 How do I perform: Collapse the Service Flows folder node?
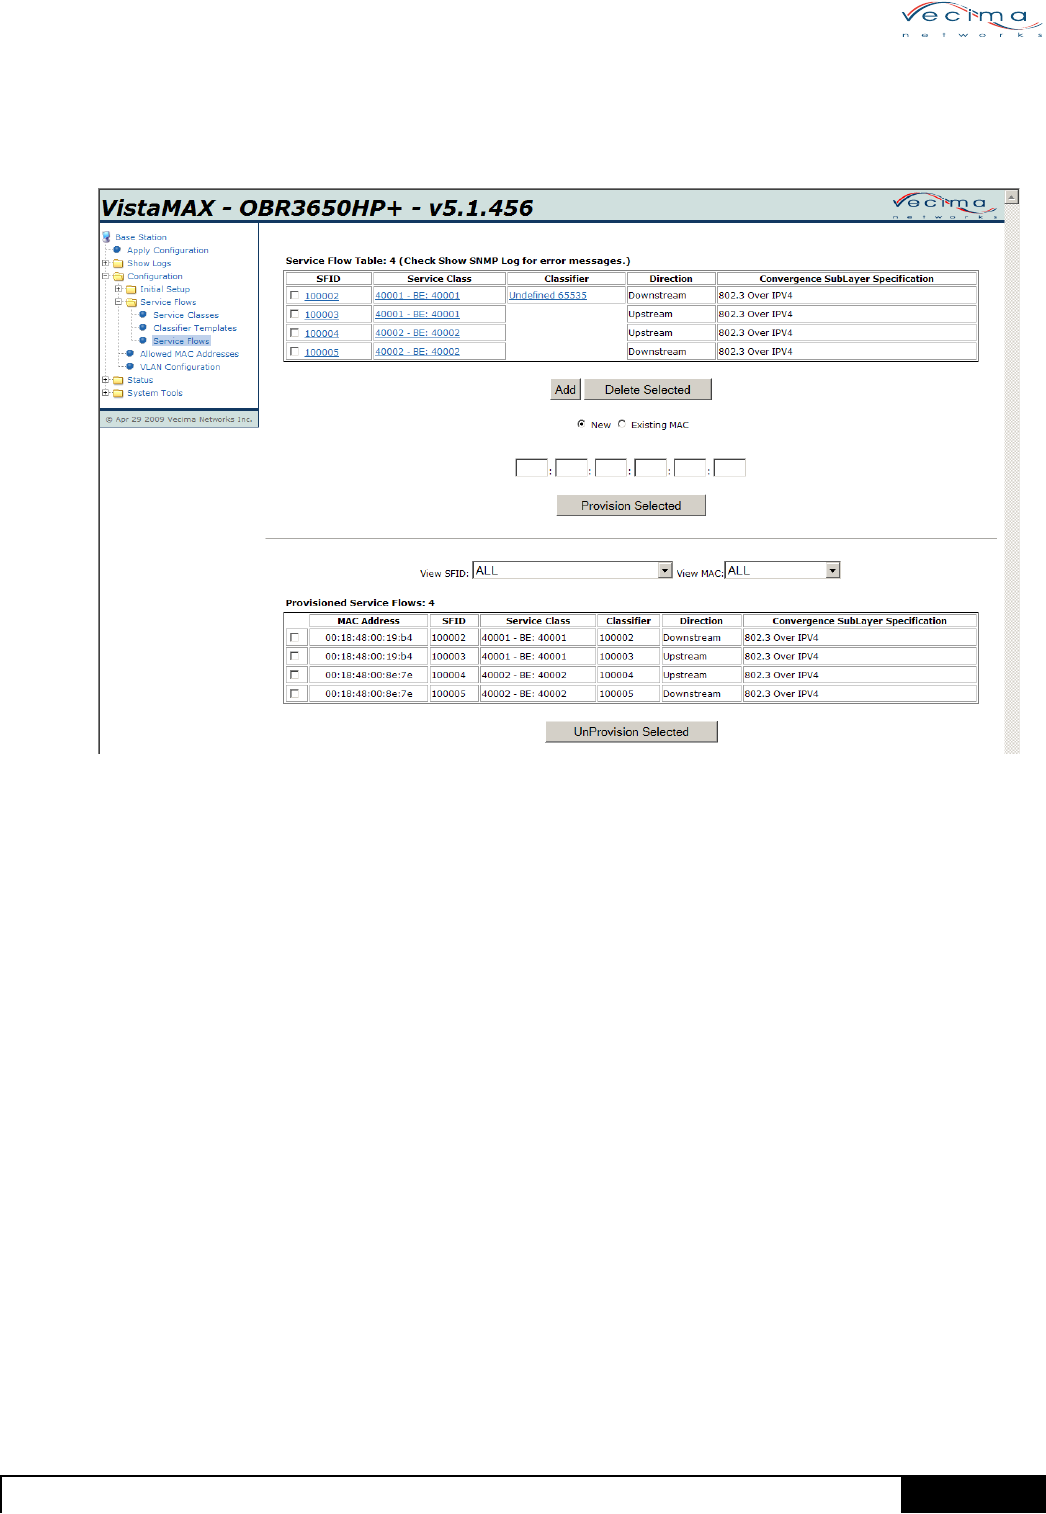click(118, 302)
